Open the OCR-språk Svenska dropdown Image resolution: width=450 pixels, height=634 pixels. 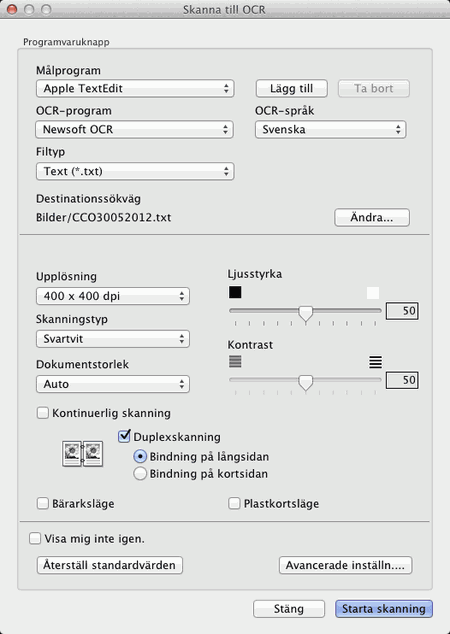(x=330, y=129)
